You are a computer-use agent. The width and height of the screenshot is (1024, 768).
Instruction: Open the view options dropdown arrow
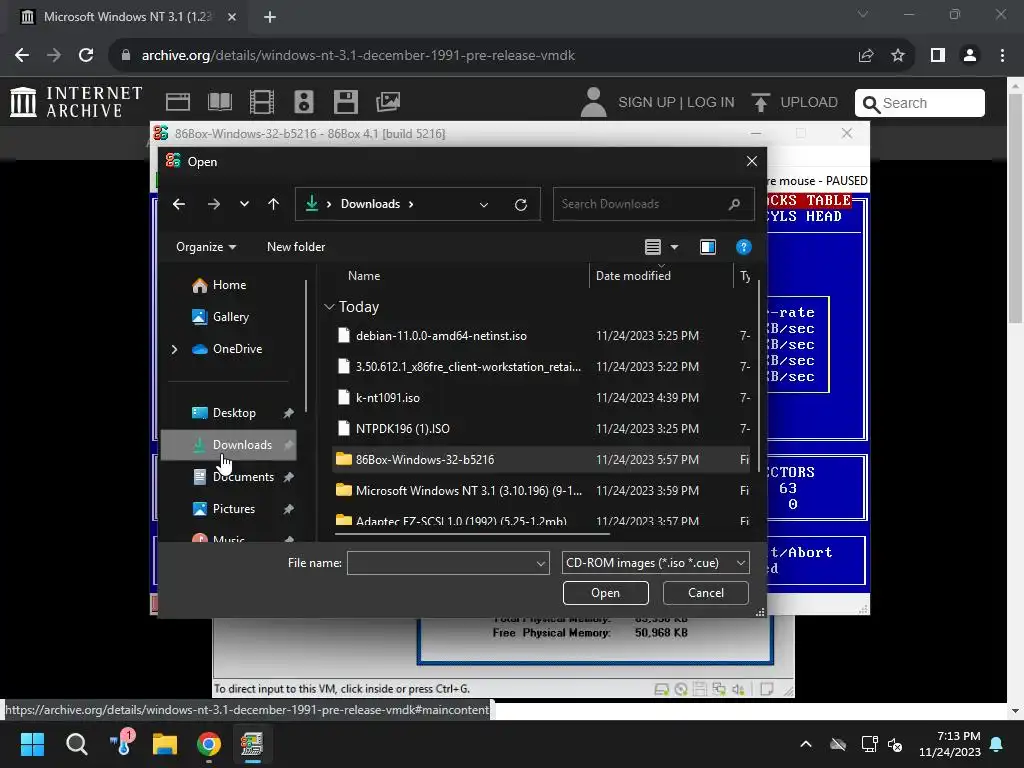(x=675, y=247)
